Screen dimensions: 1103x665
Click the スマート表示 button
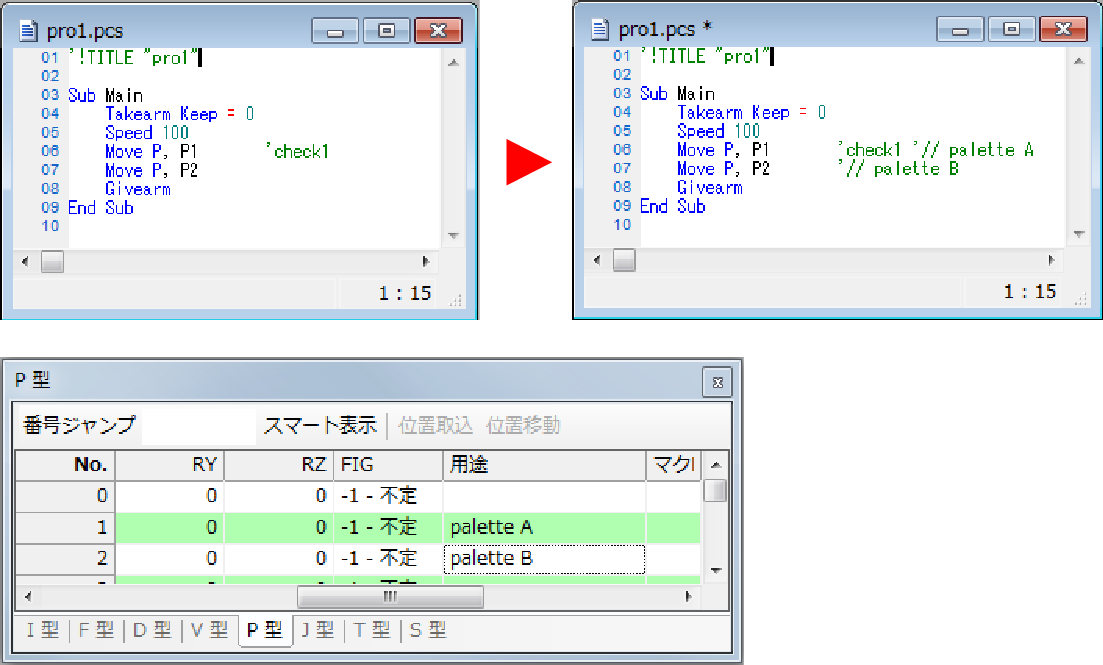[320, 425]
